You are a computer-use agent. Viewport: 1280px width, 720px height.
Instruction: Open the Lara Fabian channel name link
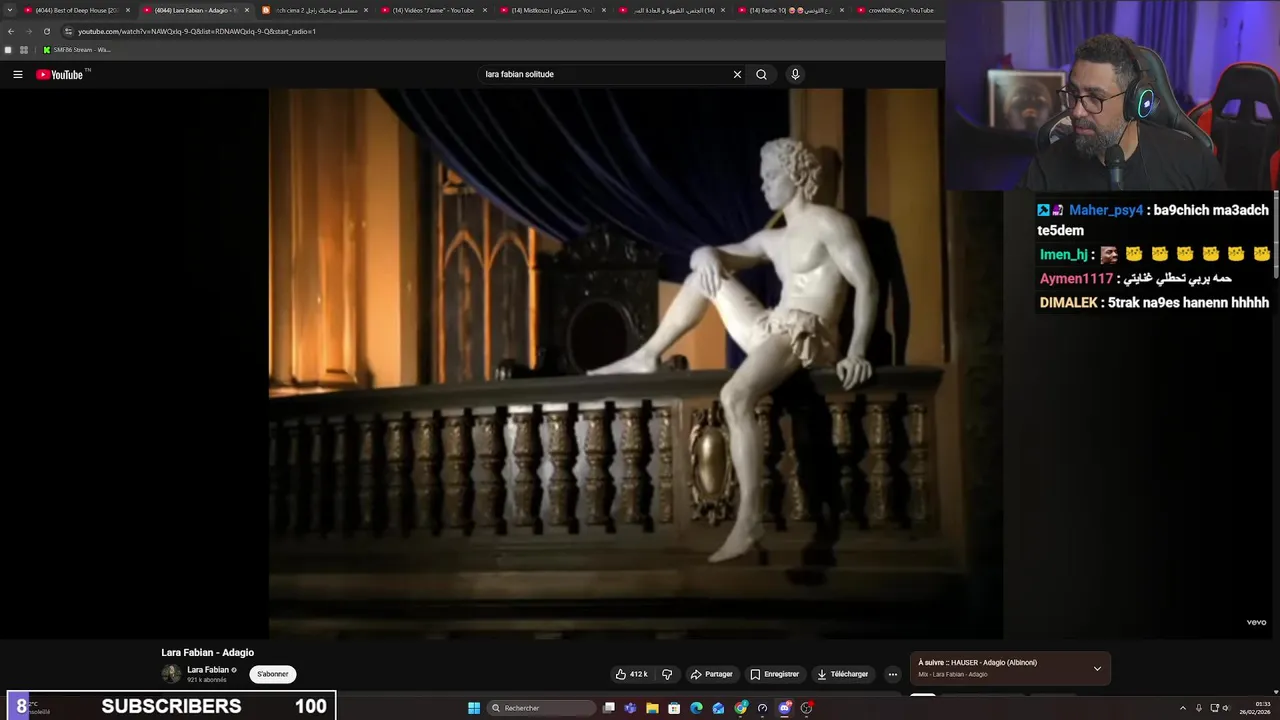[208, 670]
